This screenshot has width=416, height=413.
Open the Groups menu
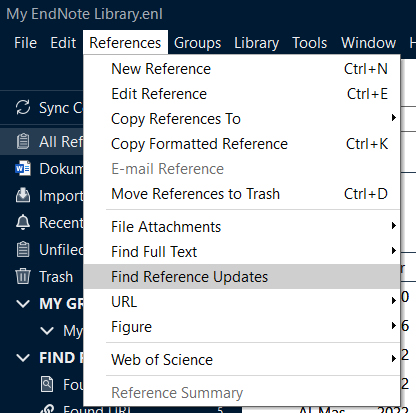[197, 43]
